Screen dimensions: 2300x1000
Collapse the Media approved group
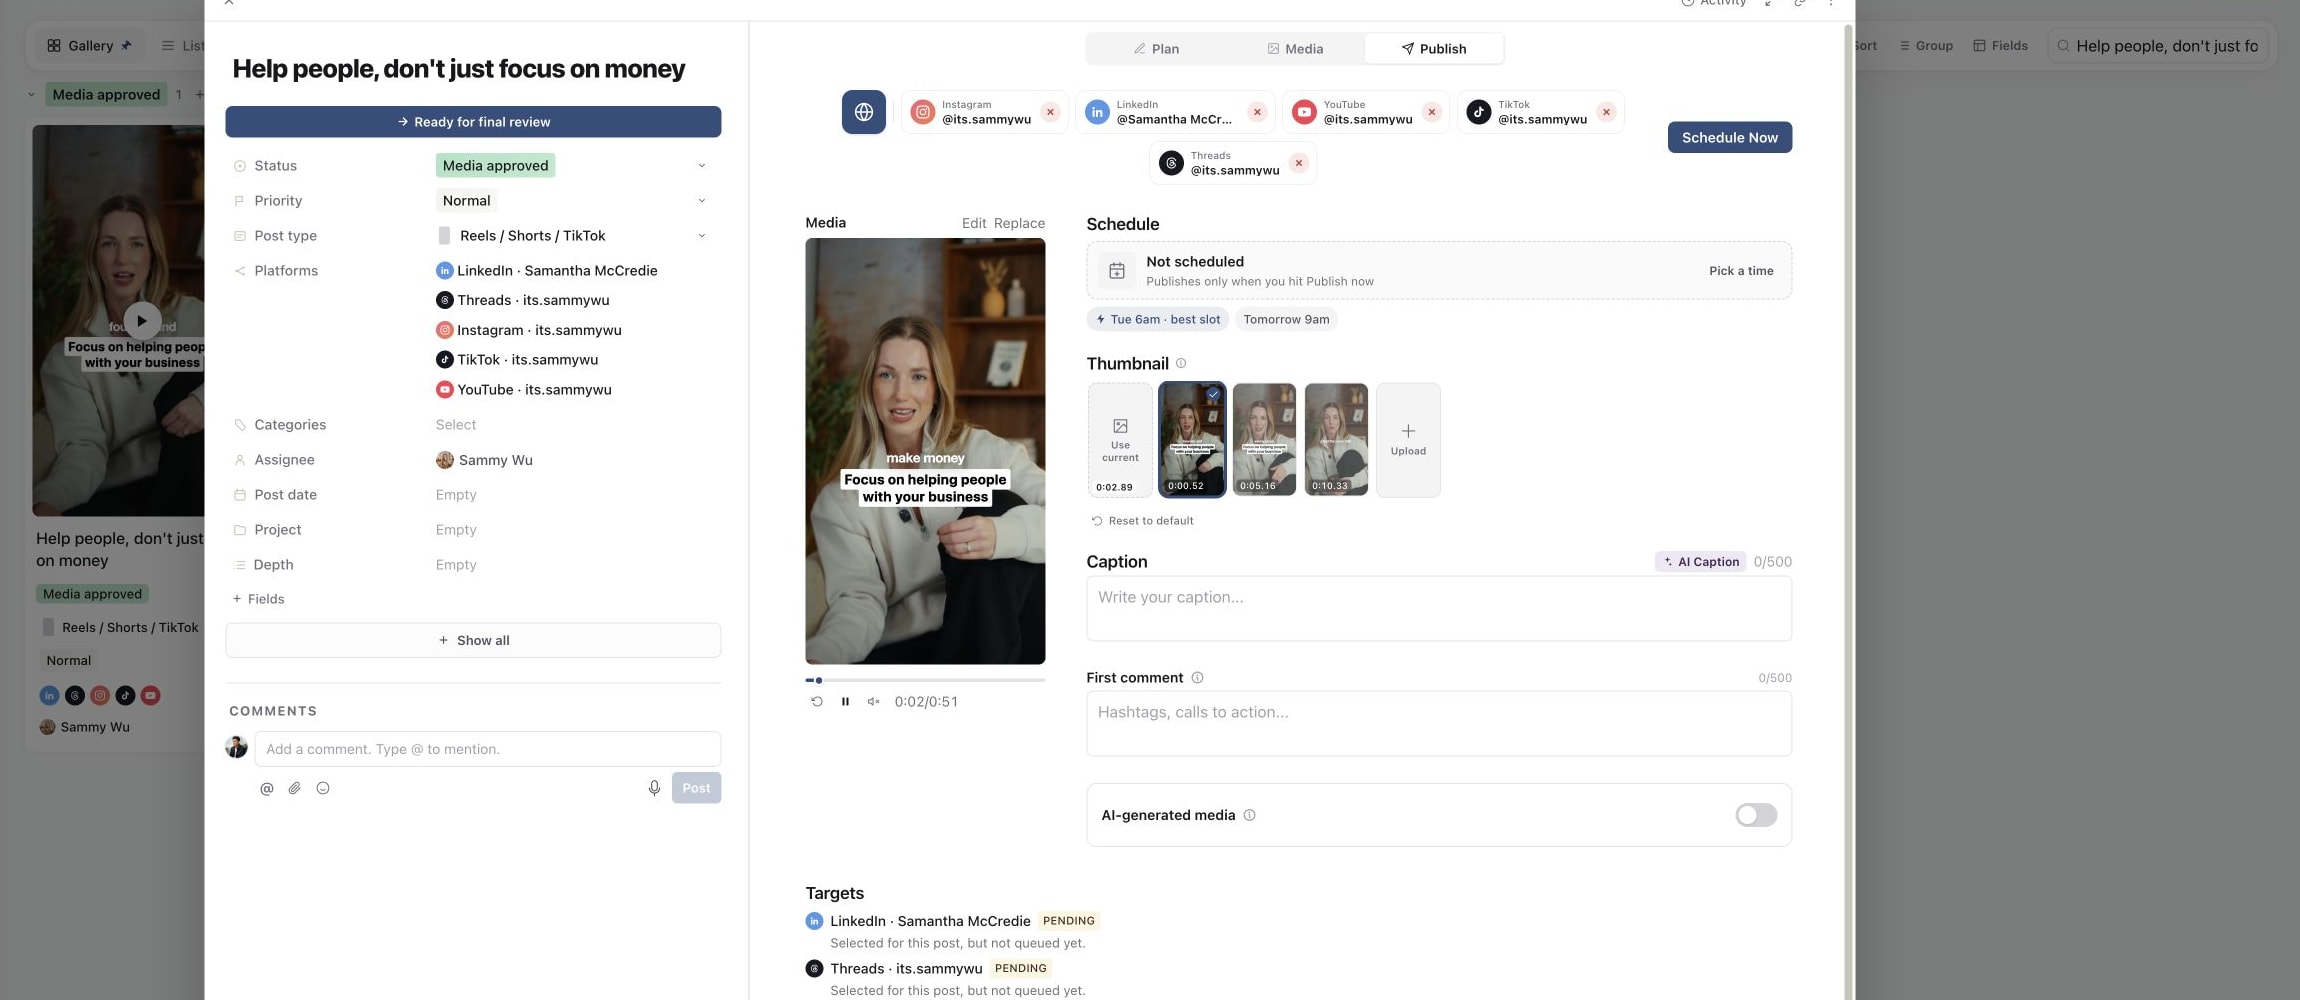tap(31, 95)
